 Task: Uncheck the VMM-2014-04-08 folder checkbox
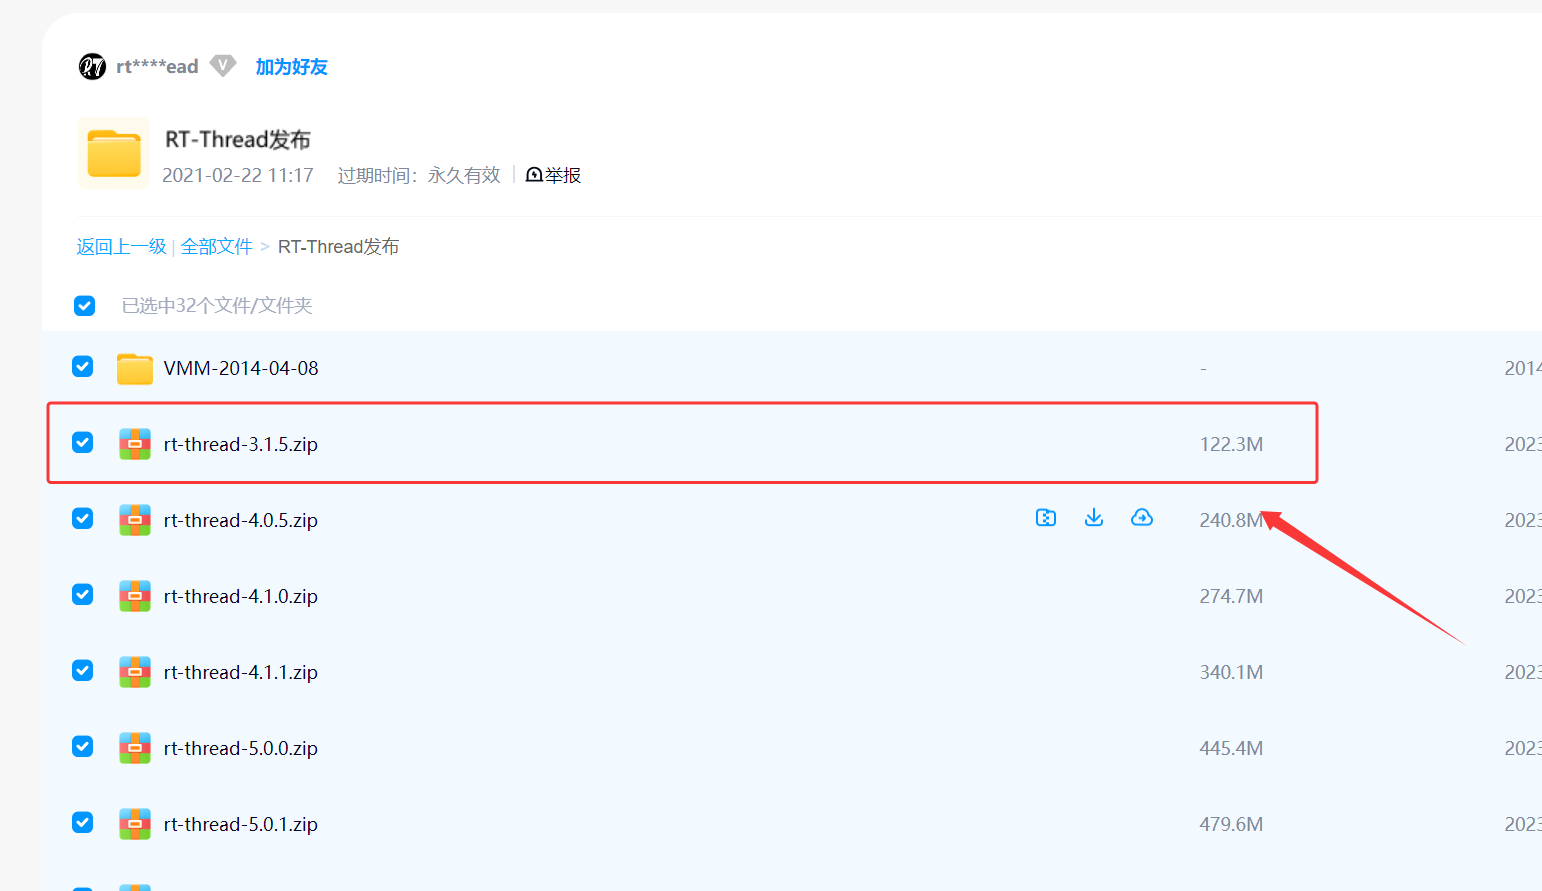coord(83,367)
